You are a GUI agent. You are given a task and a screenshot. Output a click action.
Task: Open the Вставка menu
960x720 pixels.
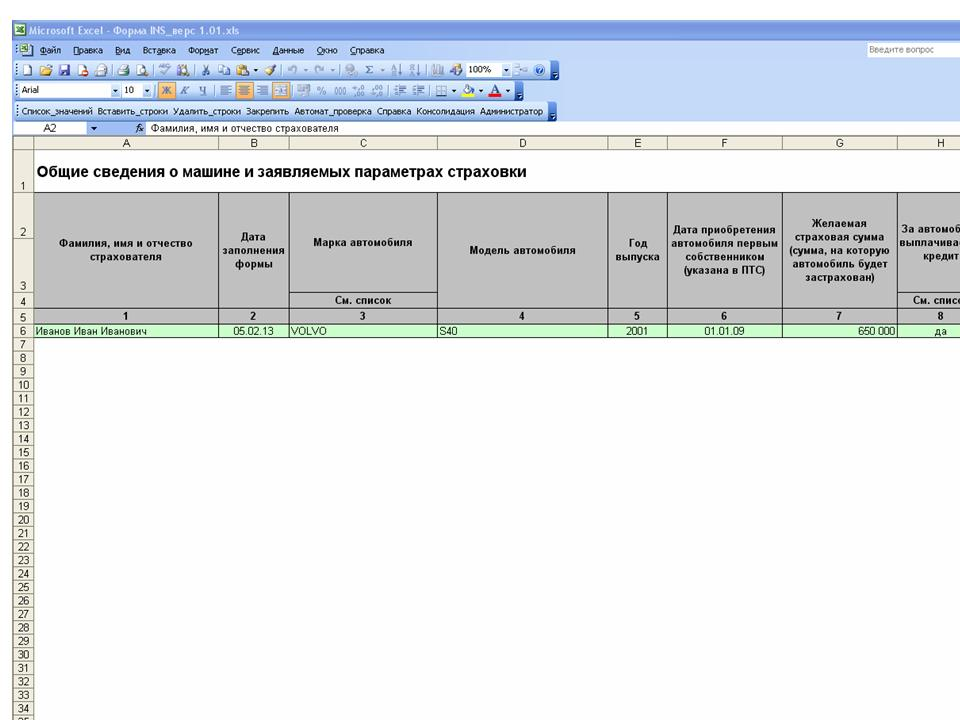(x=159, y=50)
